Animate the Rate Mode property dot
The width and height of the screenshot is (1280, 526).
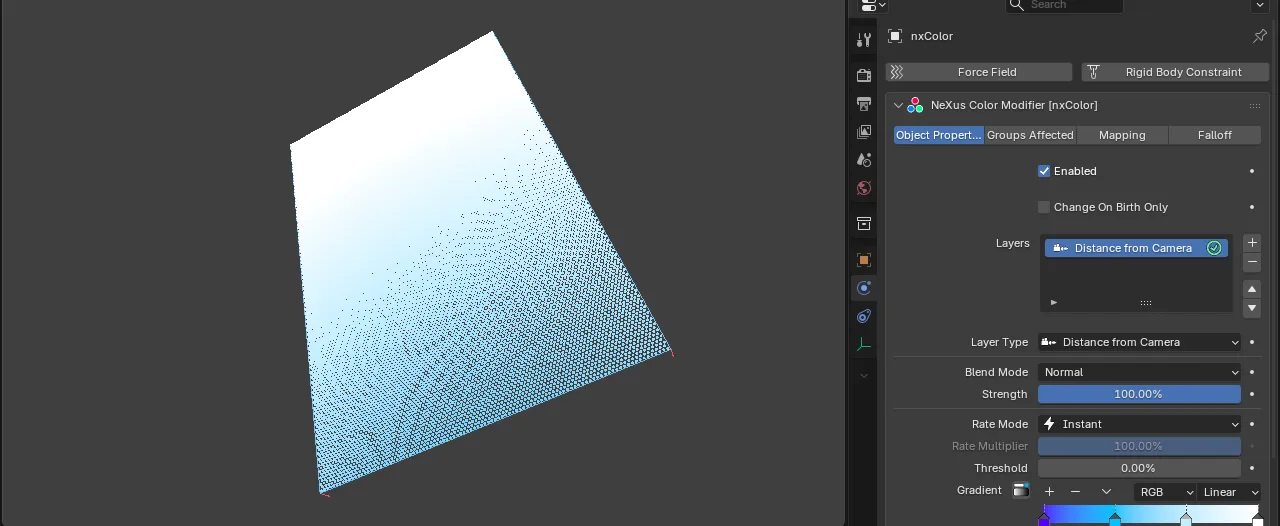[x=1252, y=424]
